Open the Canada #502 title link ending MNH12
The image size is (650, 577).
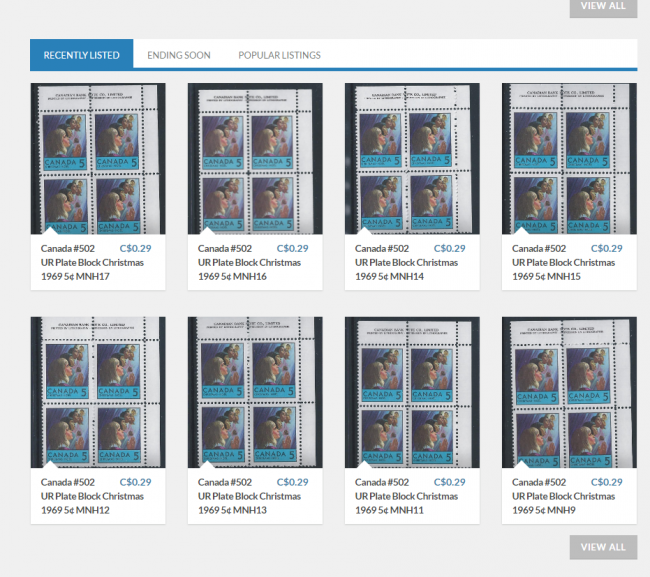coord(92,496)
